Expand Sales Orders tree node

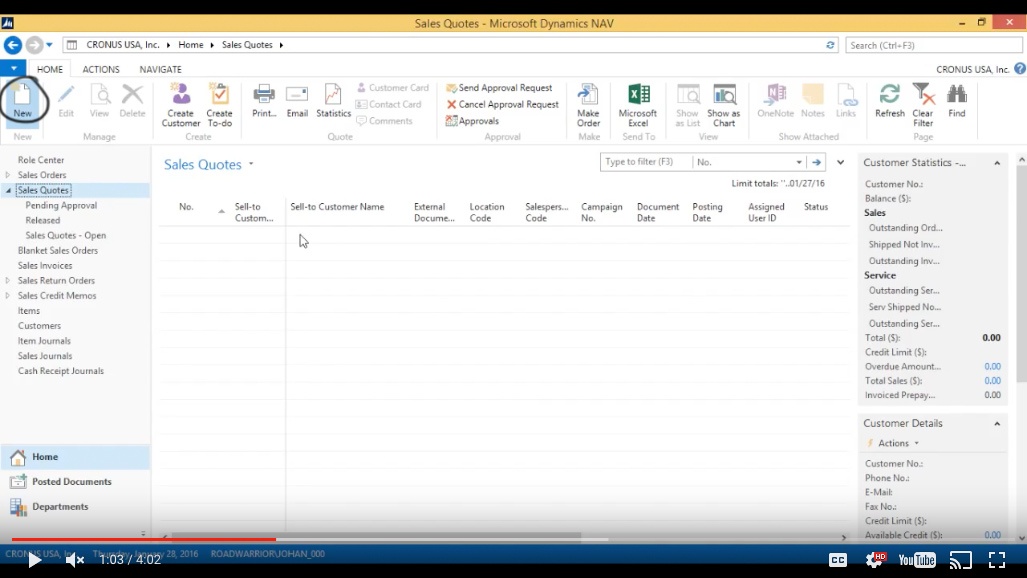[x=8, y=175]
